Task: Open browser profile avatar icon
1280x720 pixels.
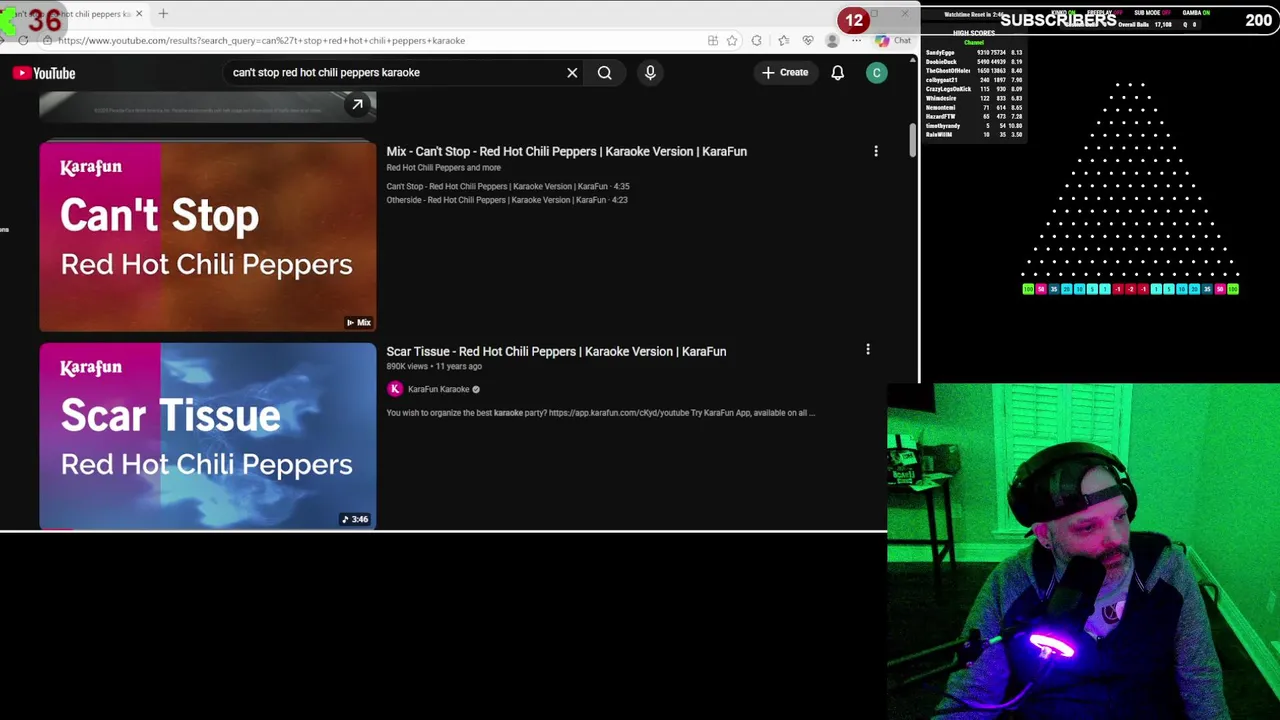Action: tap(832, 41)
